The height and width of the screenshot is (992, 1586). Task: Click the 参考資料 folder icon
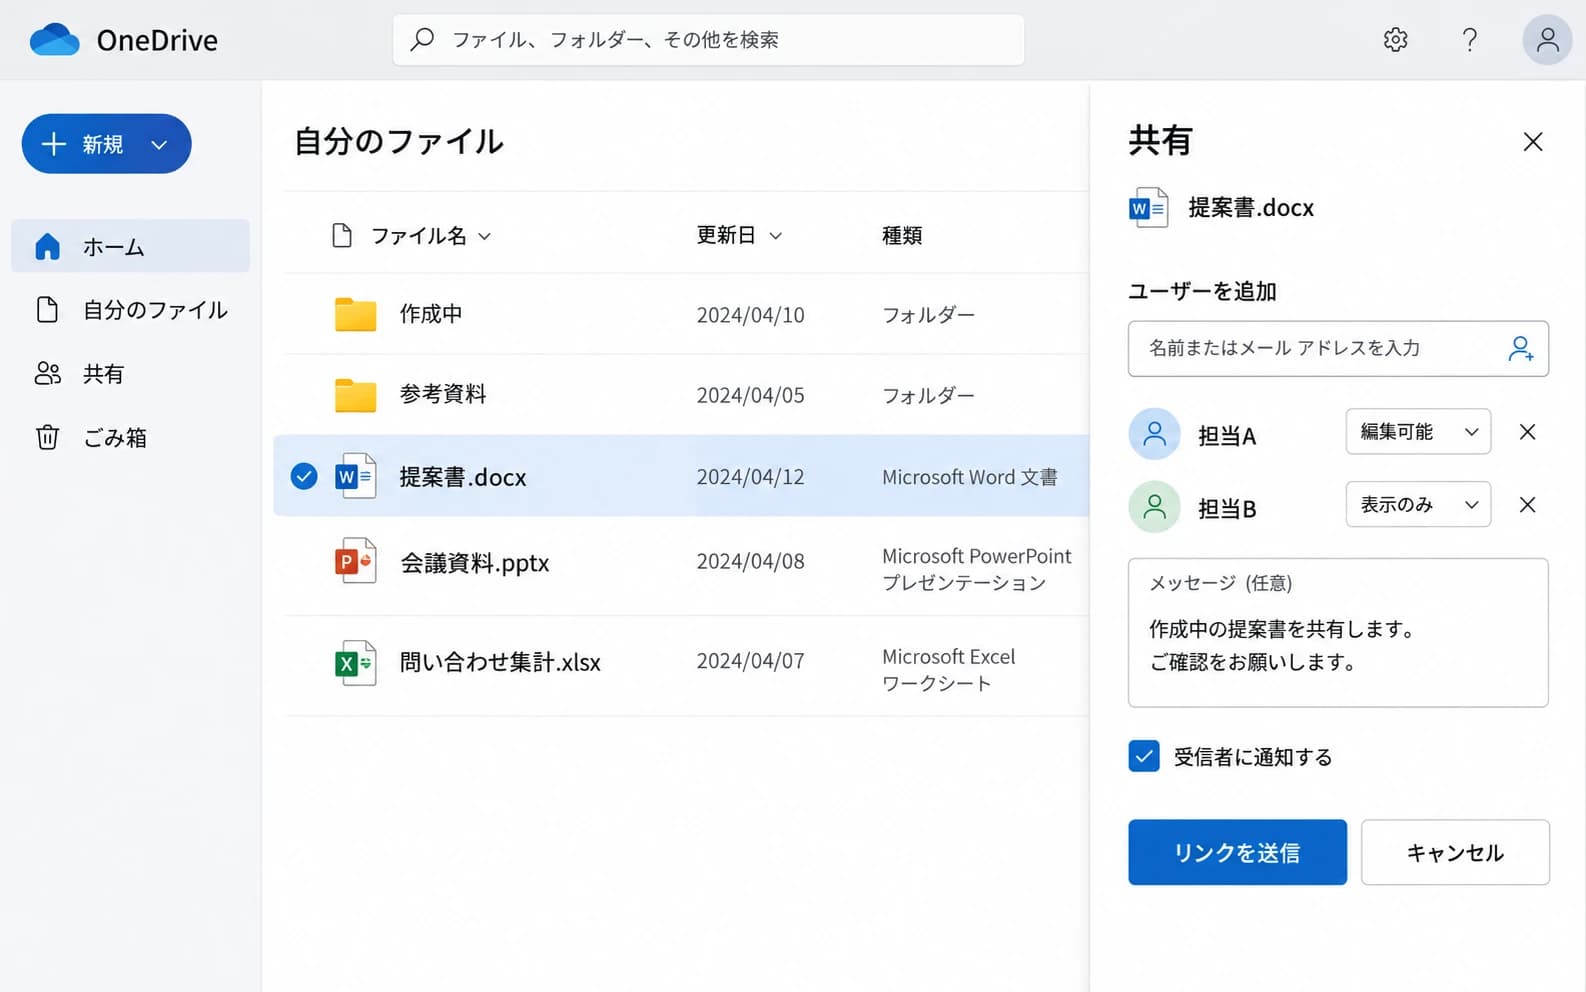[x=355, y=395]
